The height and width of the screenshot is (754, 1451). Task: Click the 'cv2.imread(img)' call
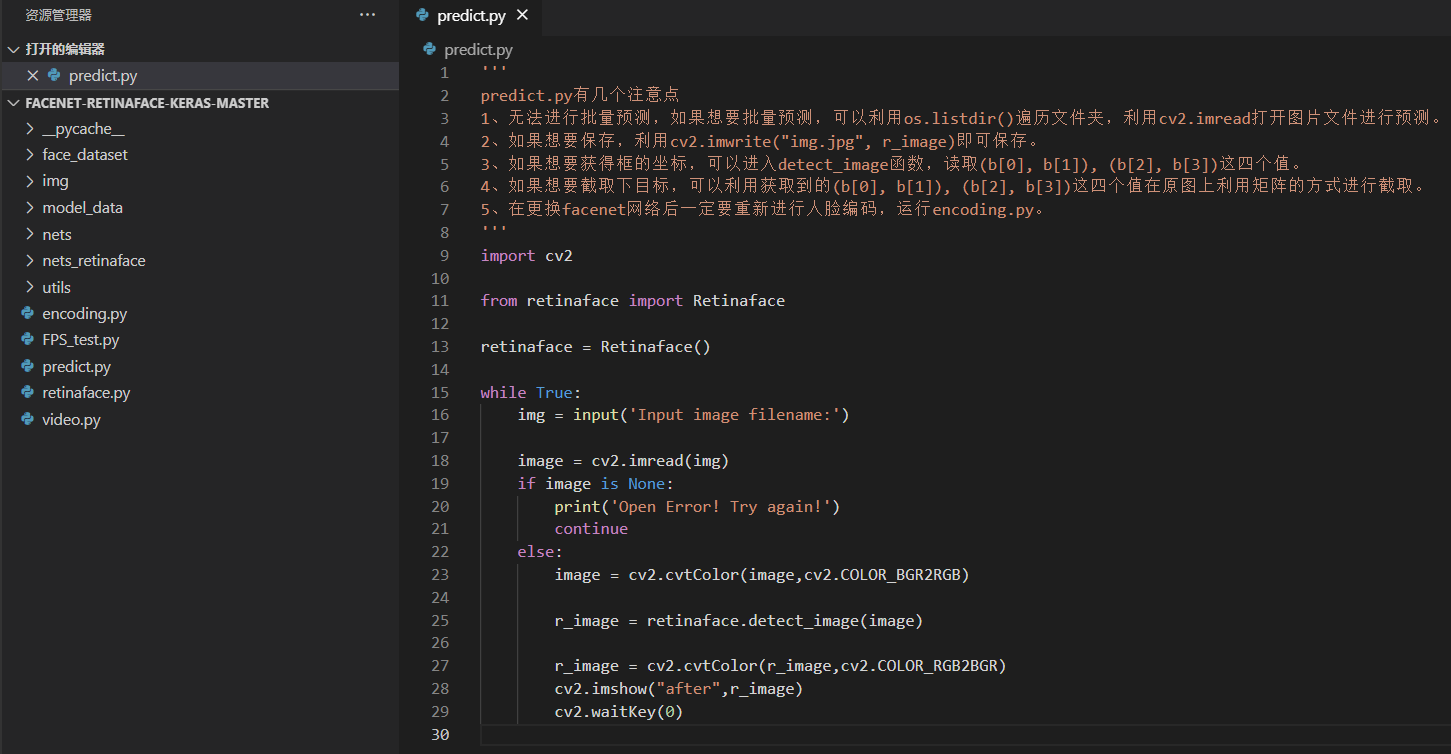pos(661,461)
